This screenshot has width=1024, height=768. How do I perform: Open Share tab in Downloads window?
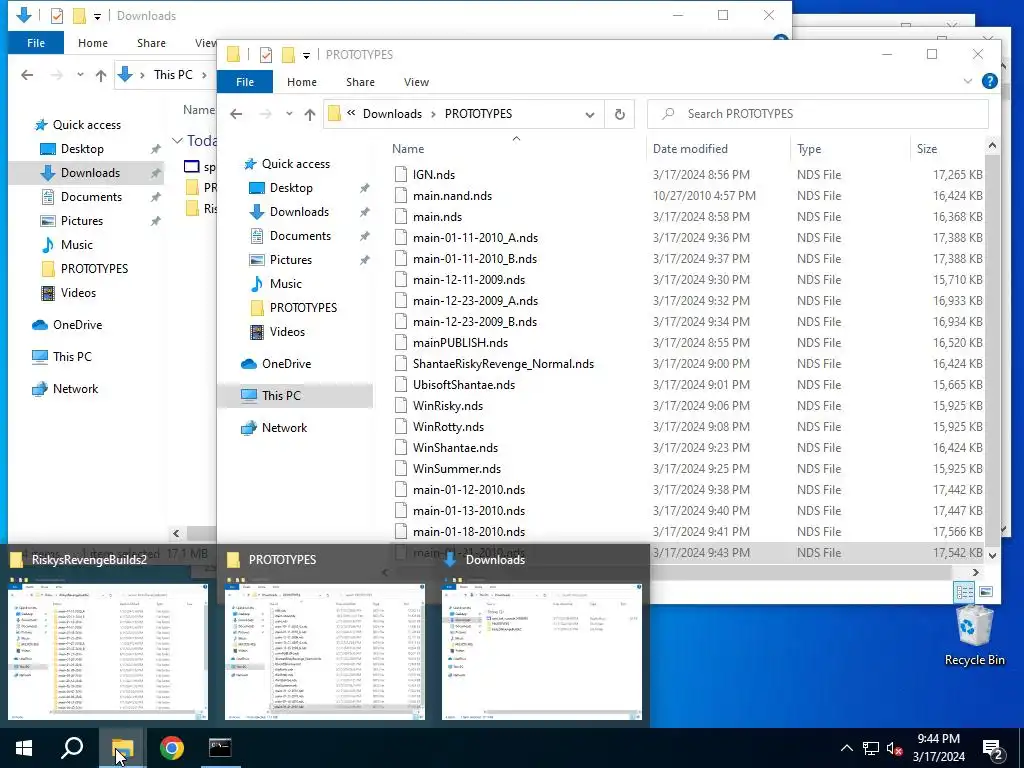coord(151,42)
